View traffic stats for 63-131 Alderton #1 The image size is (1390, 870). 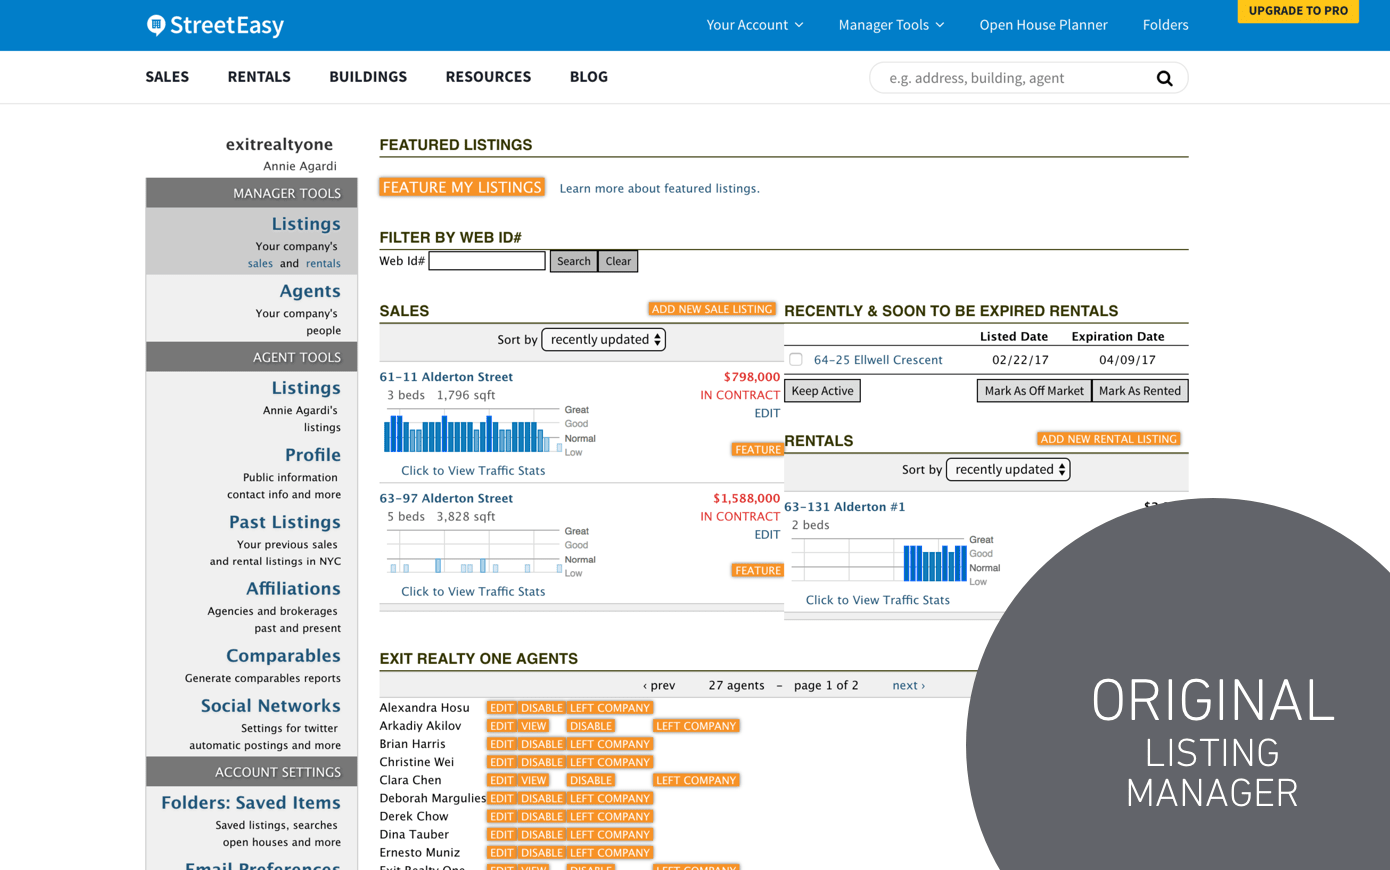(878, 600)
